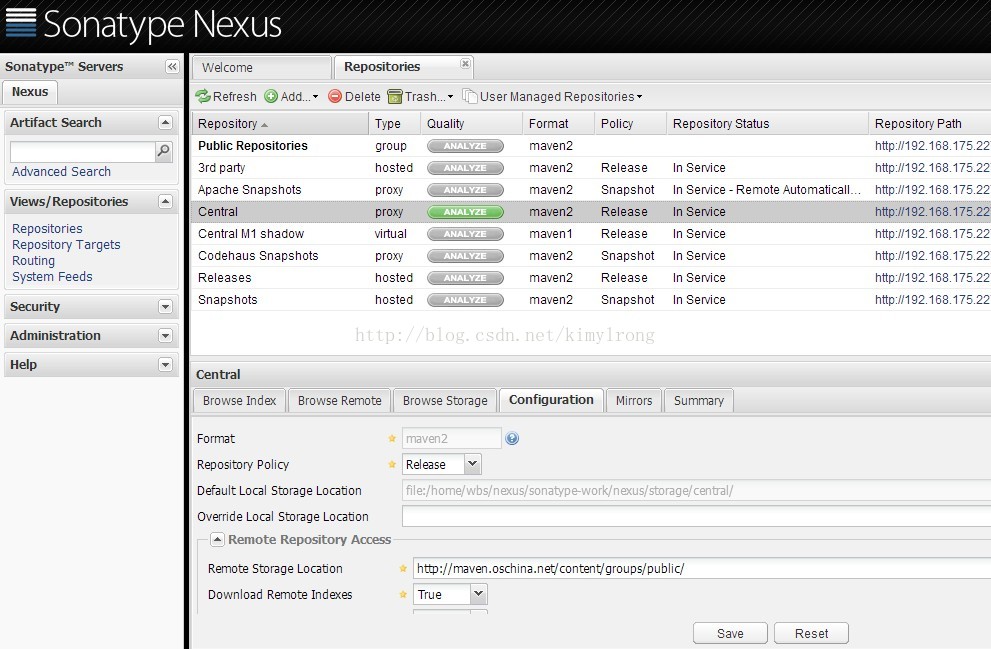
Task: Click the green Analyze button for Central
Action: point(465,212)
